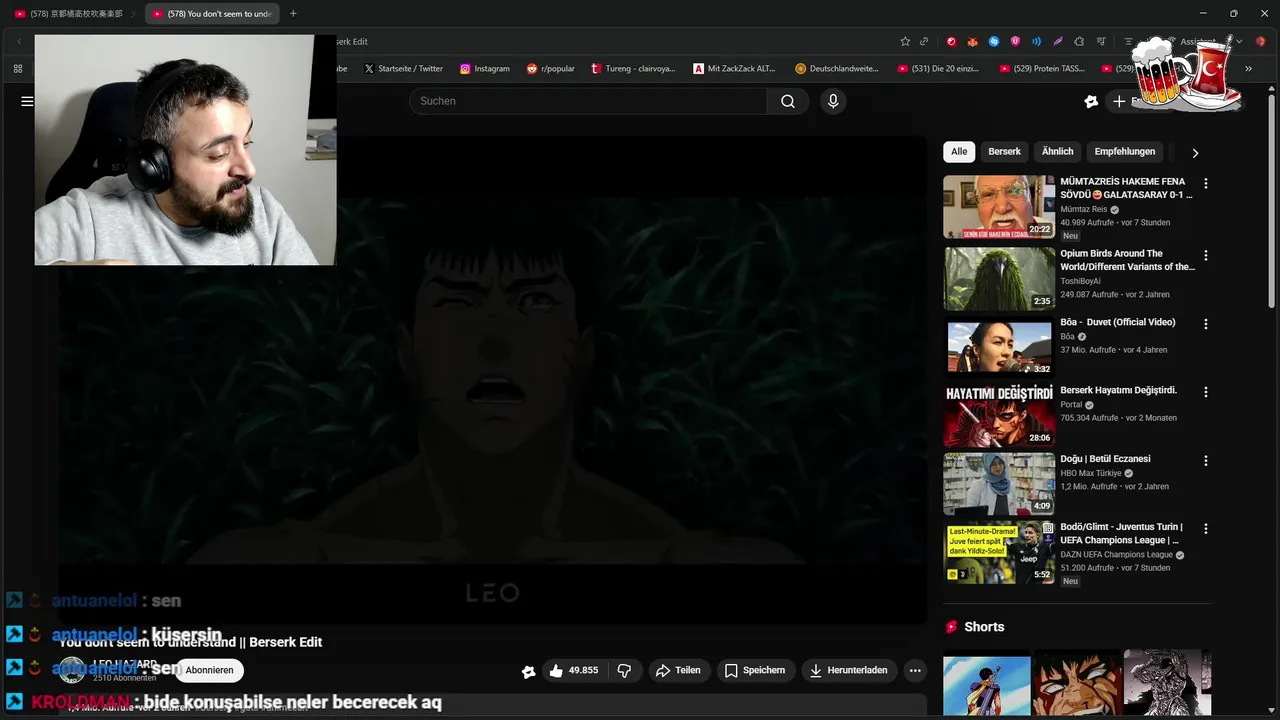Focus the Suchen search field
The height and width of the screenshot is (720, 1280).
tap(588, 101)
